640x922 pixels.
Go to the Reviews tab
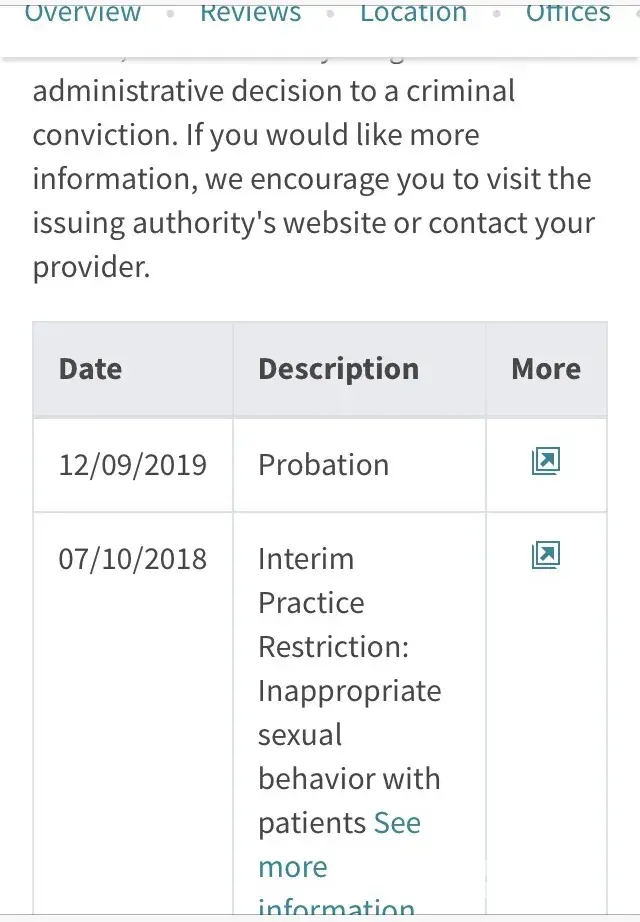[250, 13]
